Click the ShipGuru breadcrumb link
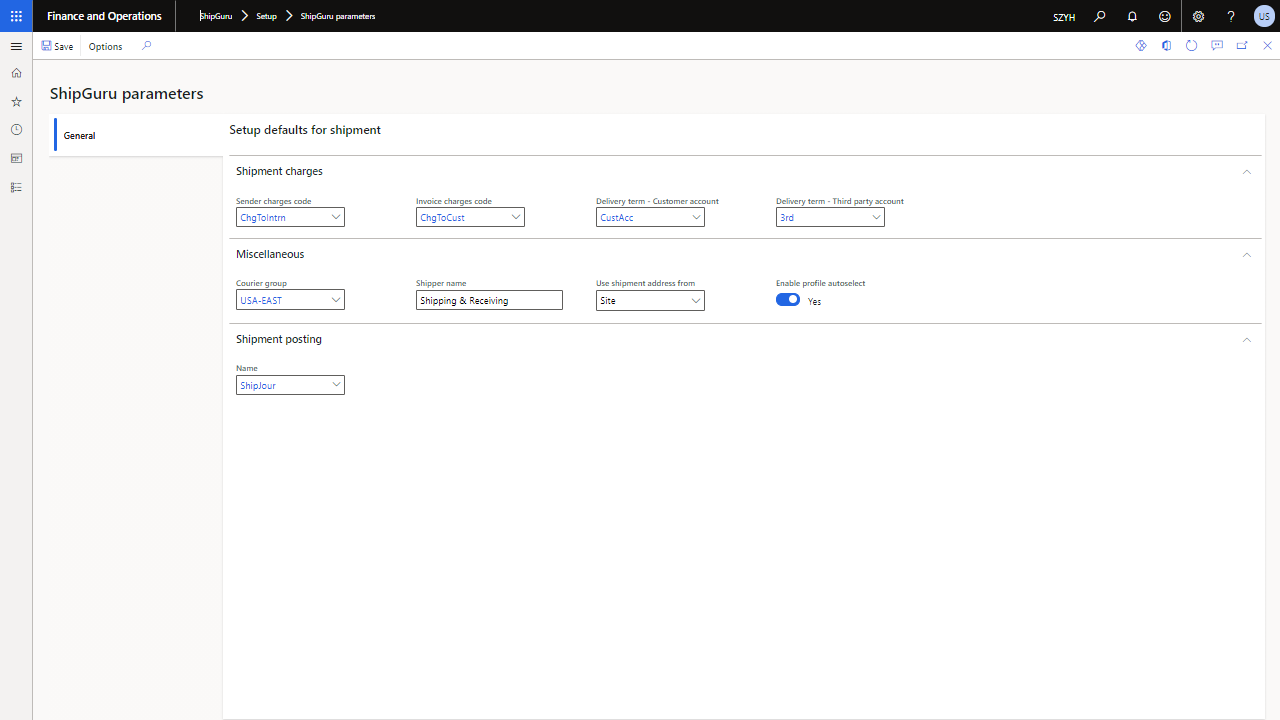1280x720 pixels. 216,16
